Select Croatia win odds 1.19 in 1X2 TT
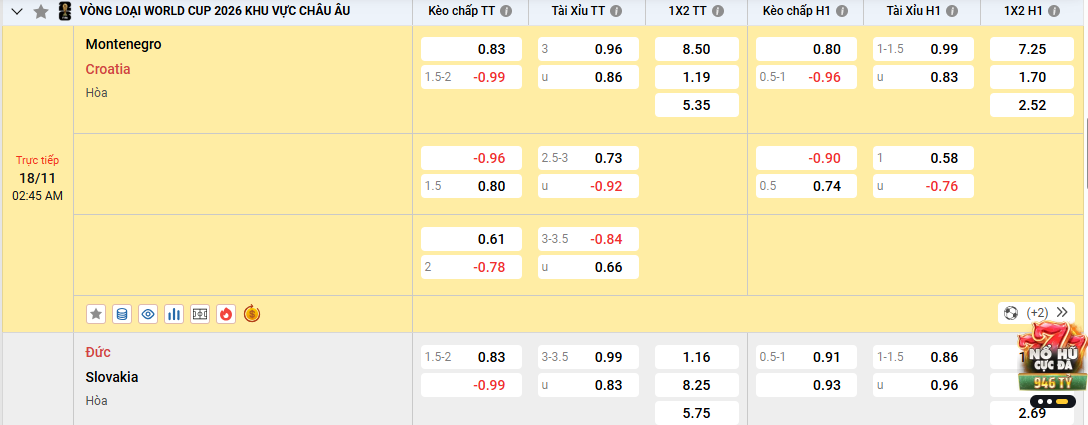 click(x=696, y=77)
